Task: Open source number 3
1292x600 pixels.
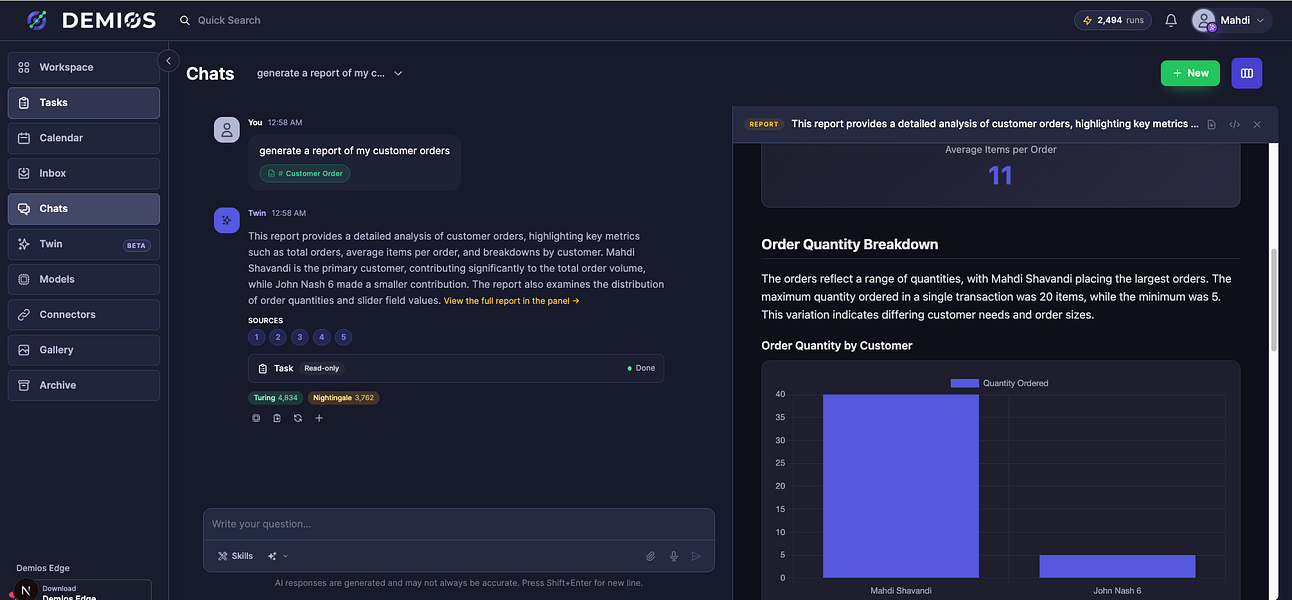Action: (300, 337)
